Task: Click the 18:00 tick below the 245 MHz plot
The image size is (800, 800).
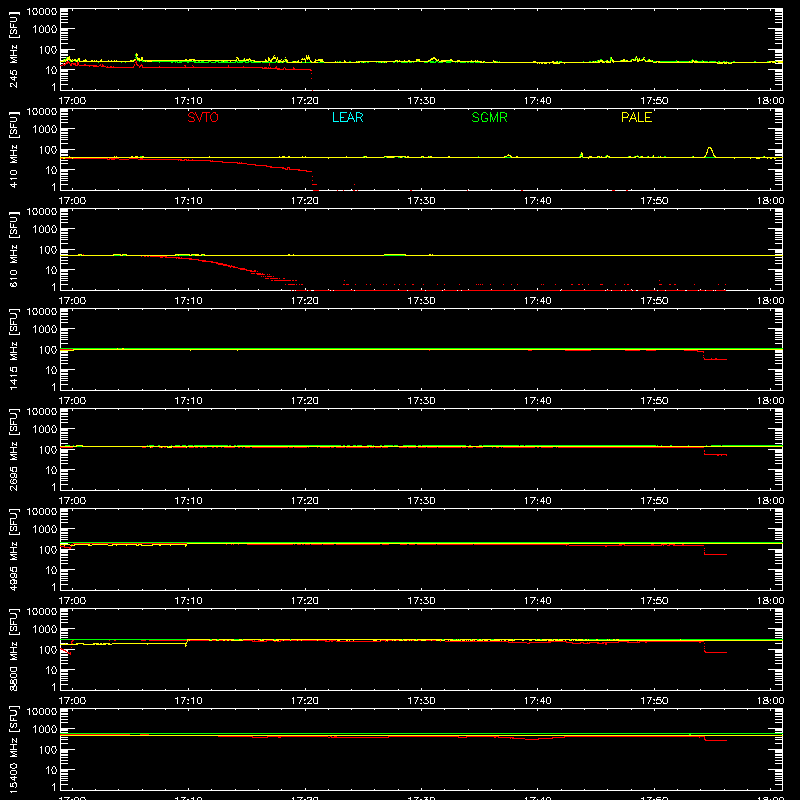Action: click(770, 101)
